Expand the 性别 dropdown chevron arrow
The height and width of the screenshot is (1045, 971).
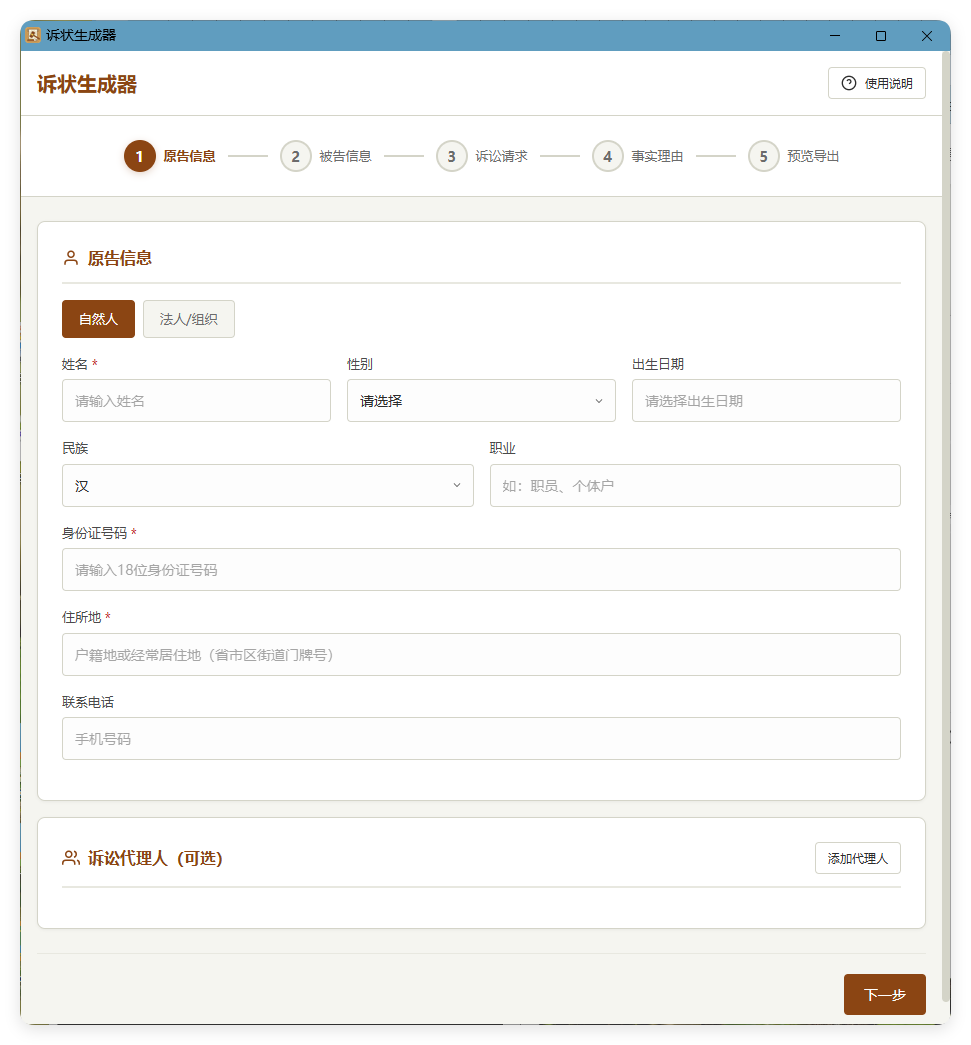(597, 400)
